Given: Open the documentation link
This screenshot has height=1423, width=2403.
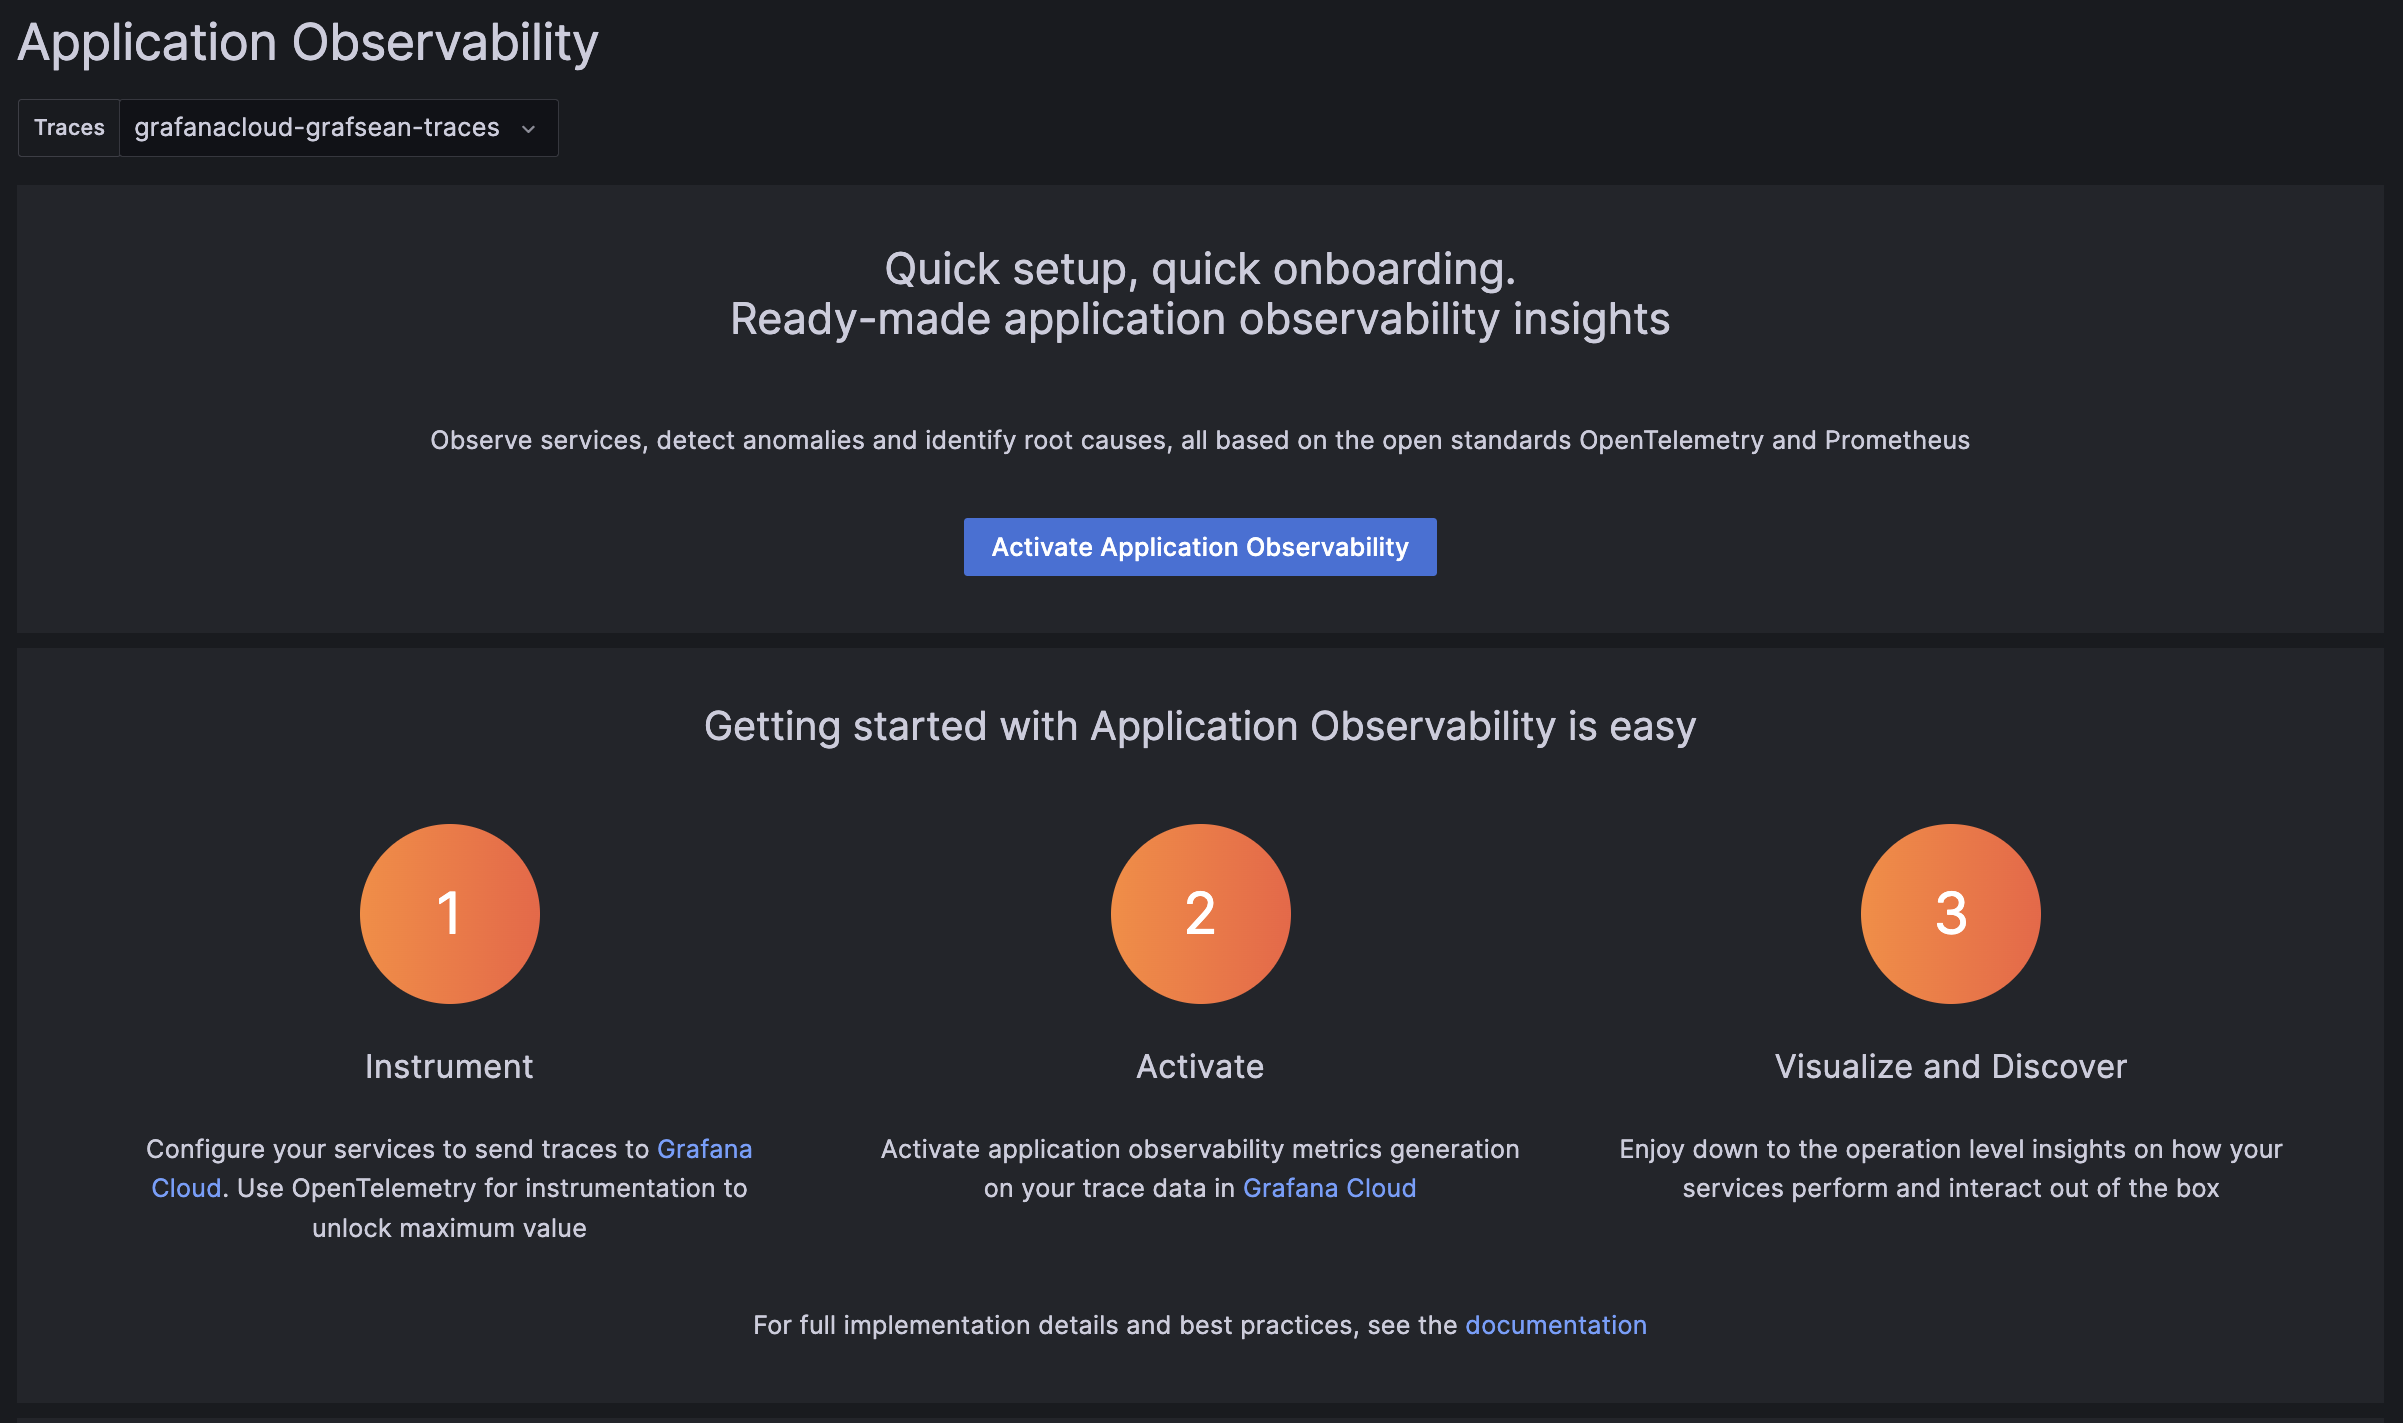Looking at the screenshot, I should click(x=1554, y=1324).
